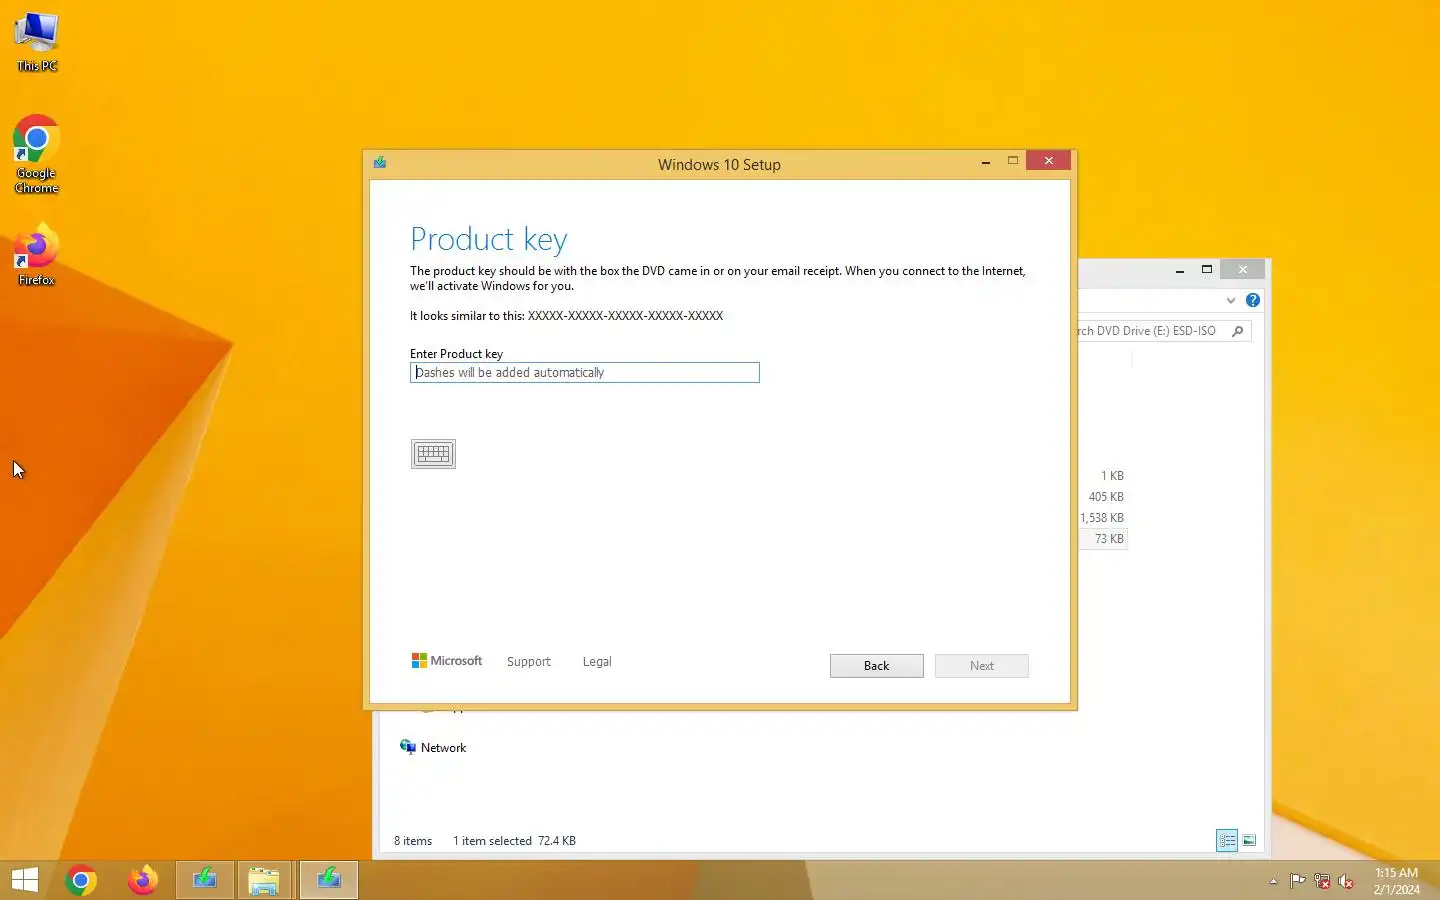Click the Back button in Setup
The height and width of the screenshot is (900, 1440).
coord(877,666)
